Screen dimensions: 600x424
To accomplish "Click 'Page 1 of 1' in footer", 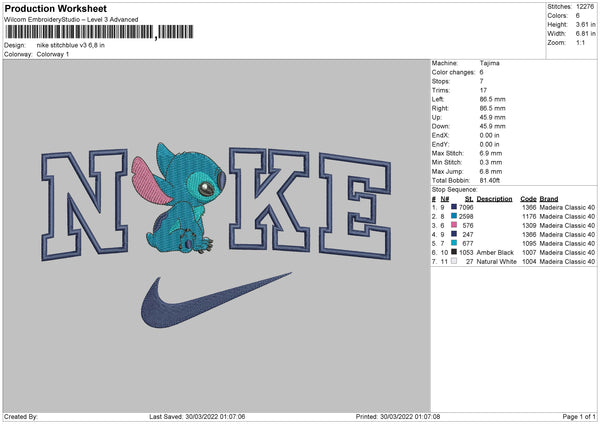I will click(579, 417).
